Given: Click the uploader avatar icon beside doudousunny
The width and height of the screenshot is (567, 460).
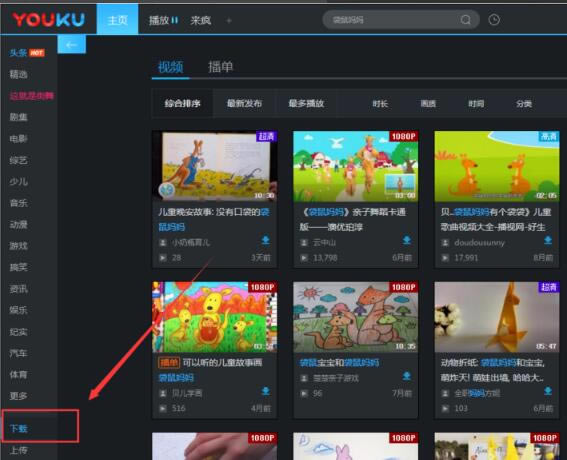Looking at the screenshot, I should point(445,243).
